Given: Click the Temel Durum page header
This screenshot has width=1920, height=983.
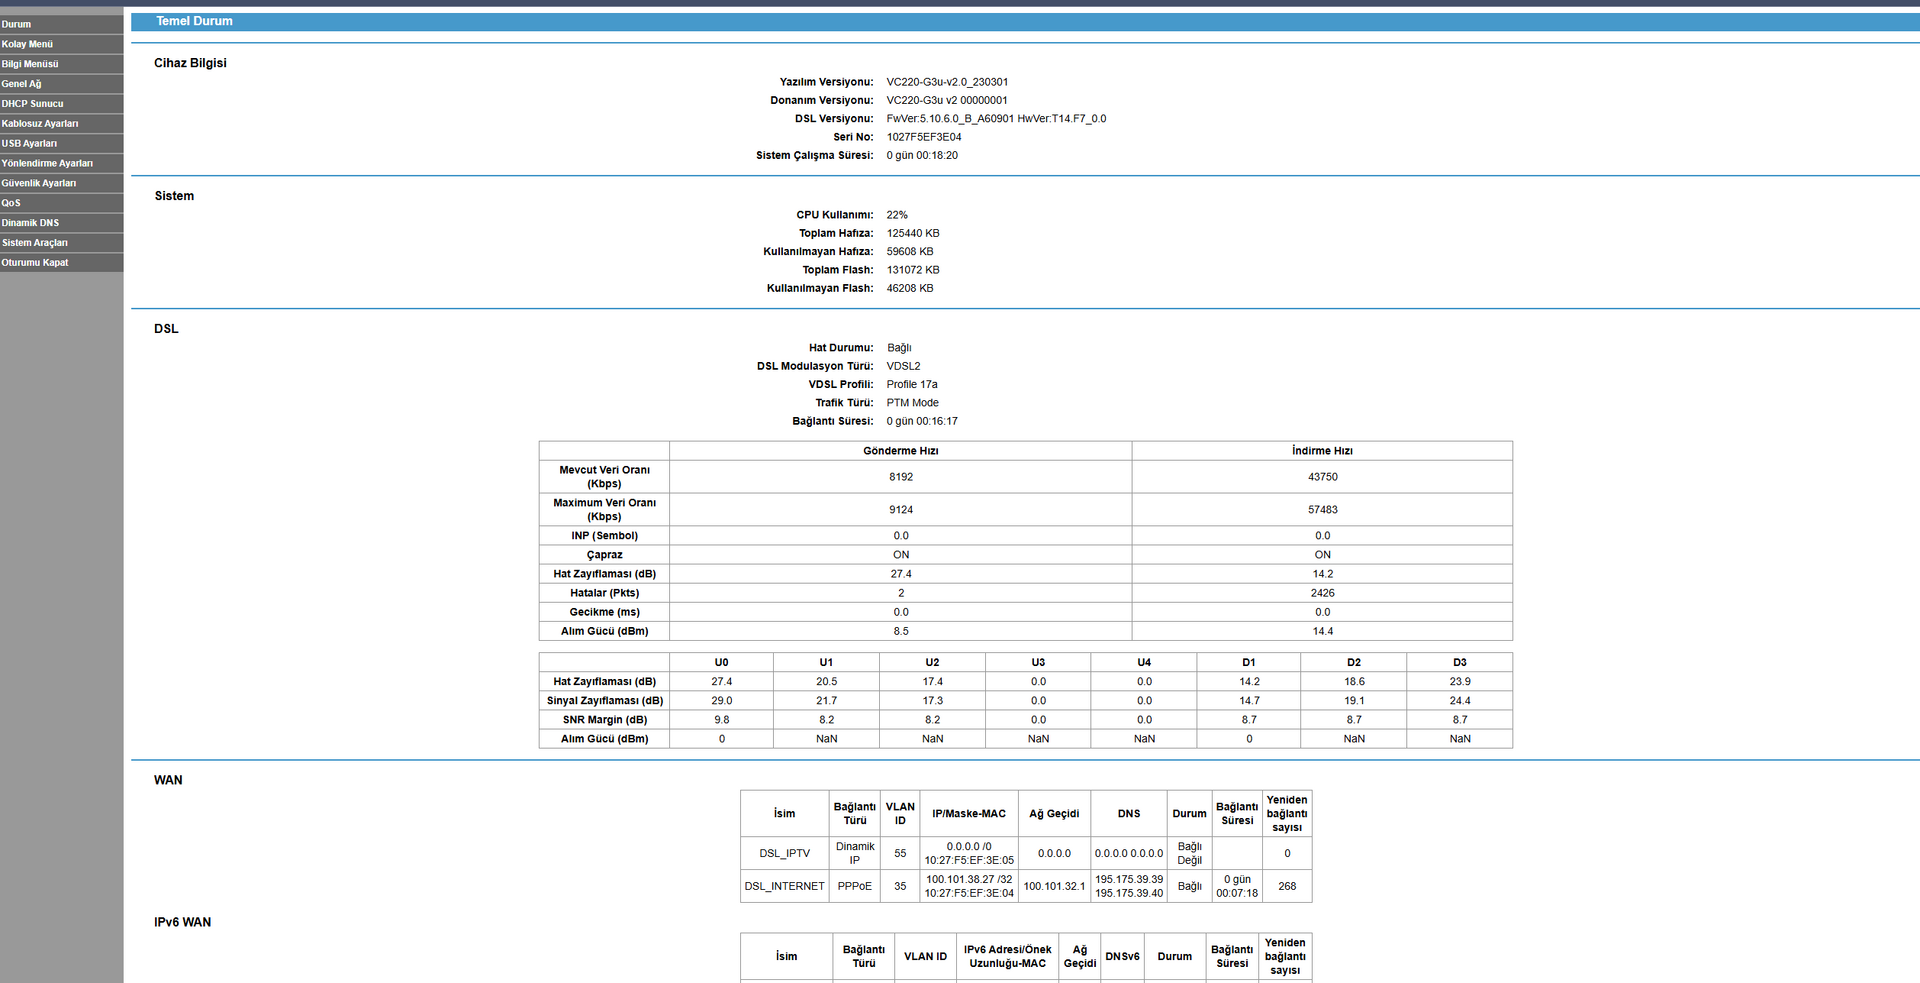Looking at the screenshot, I should point(194,21).
